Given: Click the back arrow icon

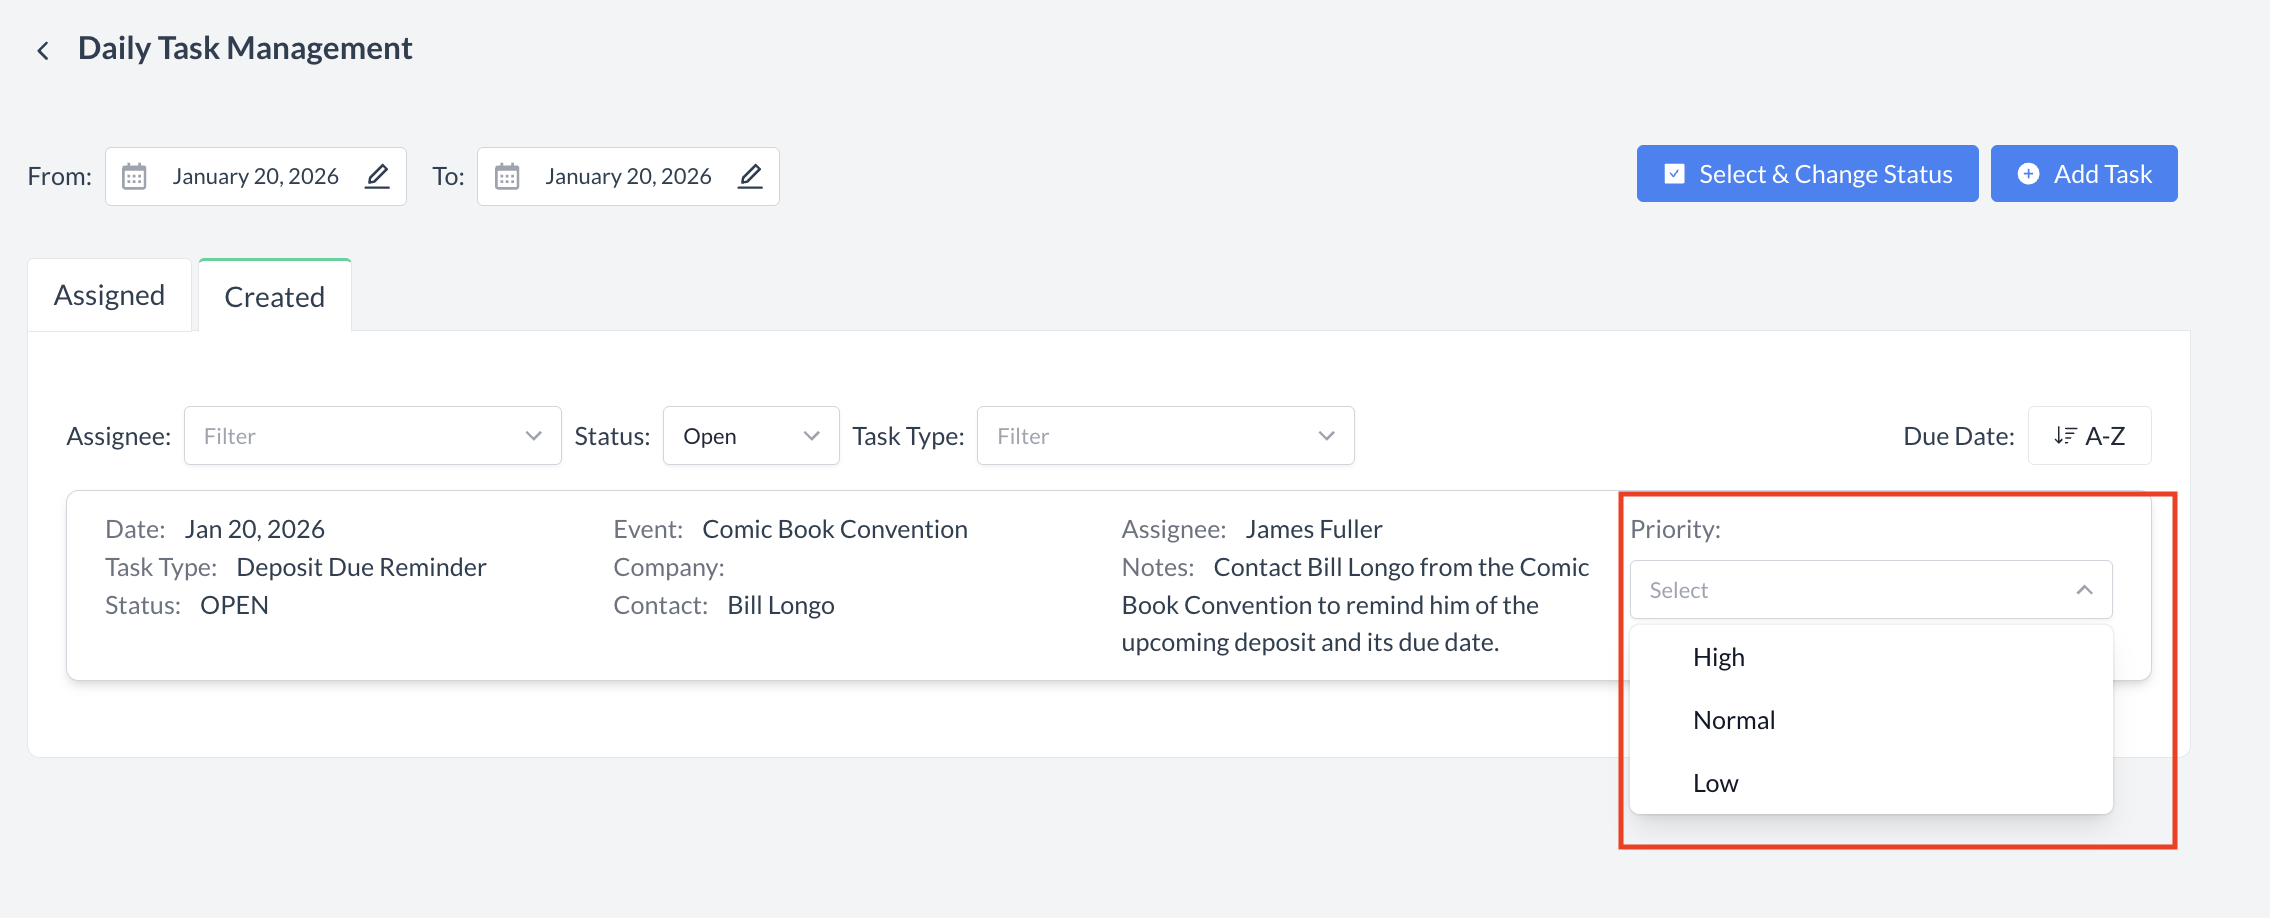Looking at the screenshot, I should tap(43, 51).
